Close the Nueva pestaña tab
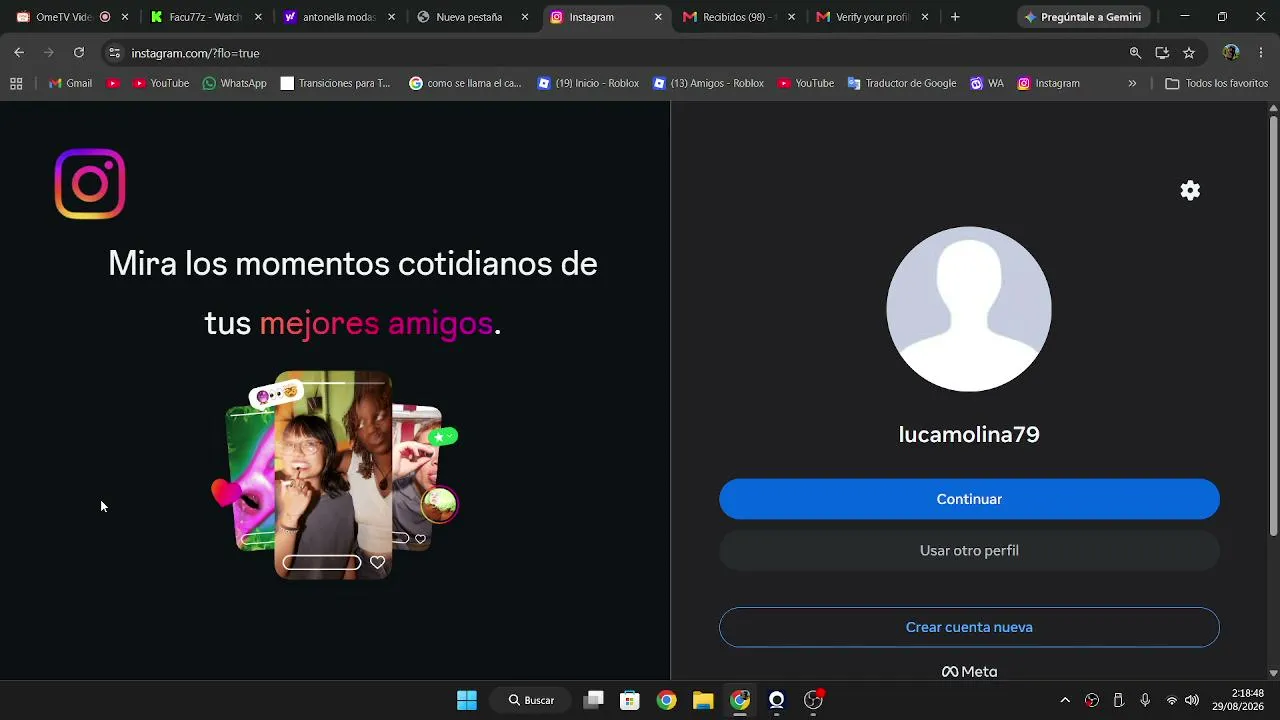Screen dimensions: 1280x720 point(525,17)
